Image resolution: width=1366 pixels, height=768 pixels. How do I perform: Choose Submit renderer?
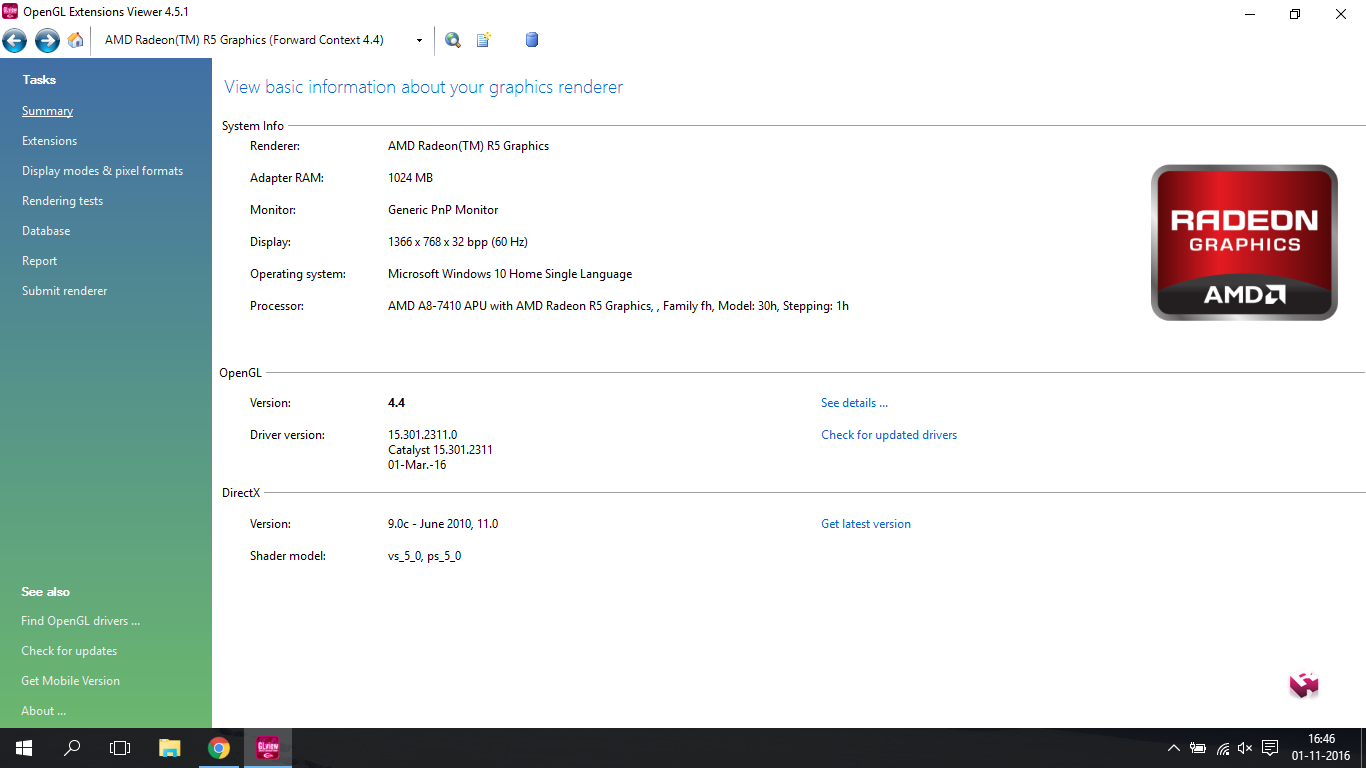(64, 291)
